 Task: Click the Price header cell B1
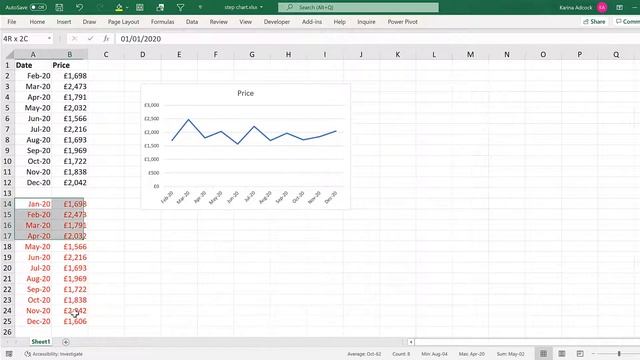(70, 65)
